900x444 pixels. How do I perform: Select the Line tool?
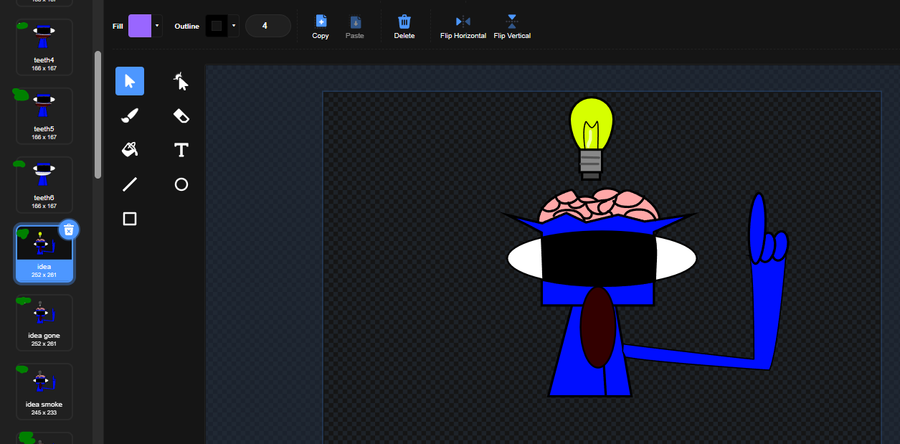click(x=130, y=184)
